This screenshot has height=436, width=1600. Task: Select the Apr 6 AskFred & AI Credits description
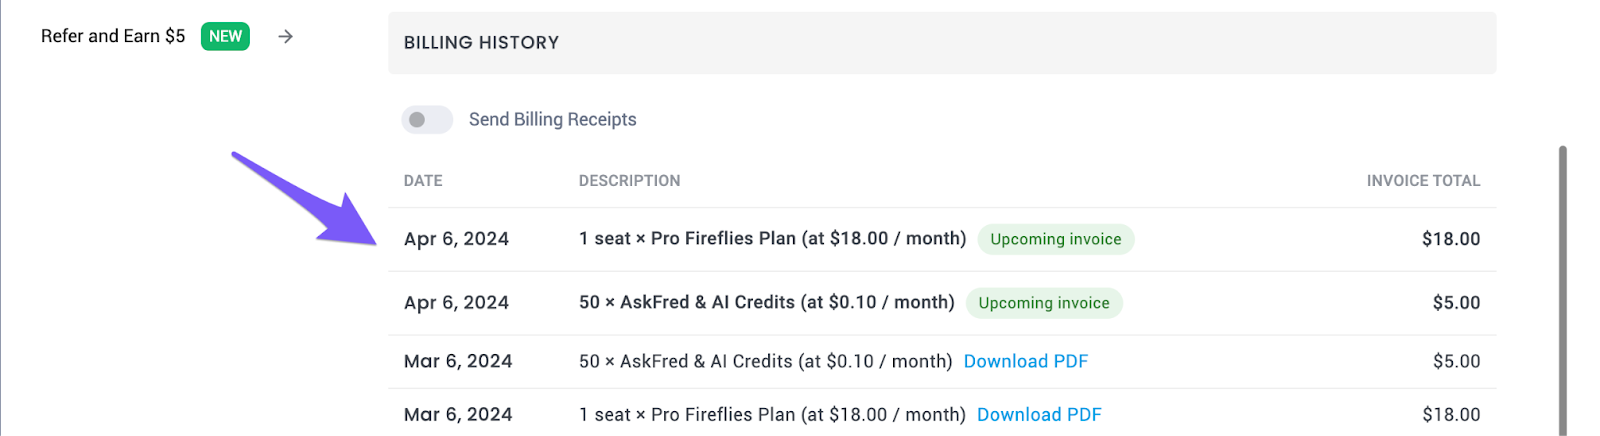766,303
